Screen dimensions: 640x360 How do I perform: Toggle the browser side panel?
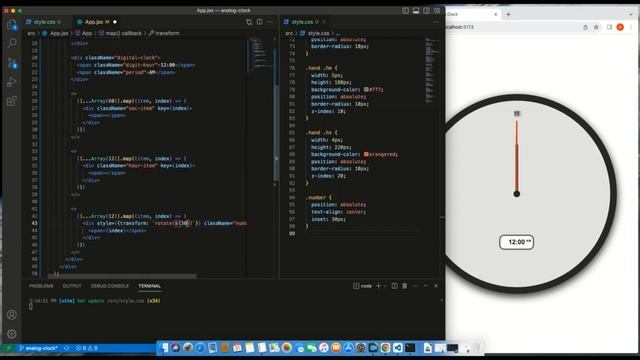(x=609, y=27)
